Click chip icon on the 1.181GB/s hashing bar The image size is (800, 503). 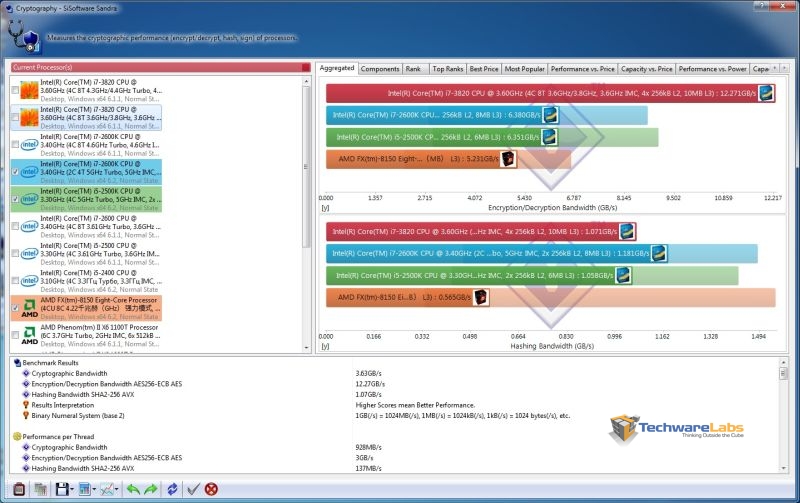659,253
